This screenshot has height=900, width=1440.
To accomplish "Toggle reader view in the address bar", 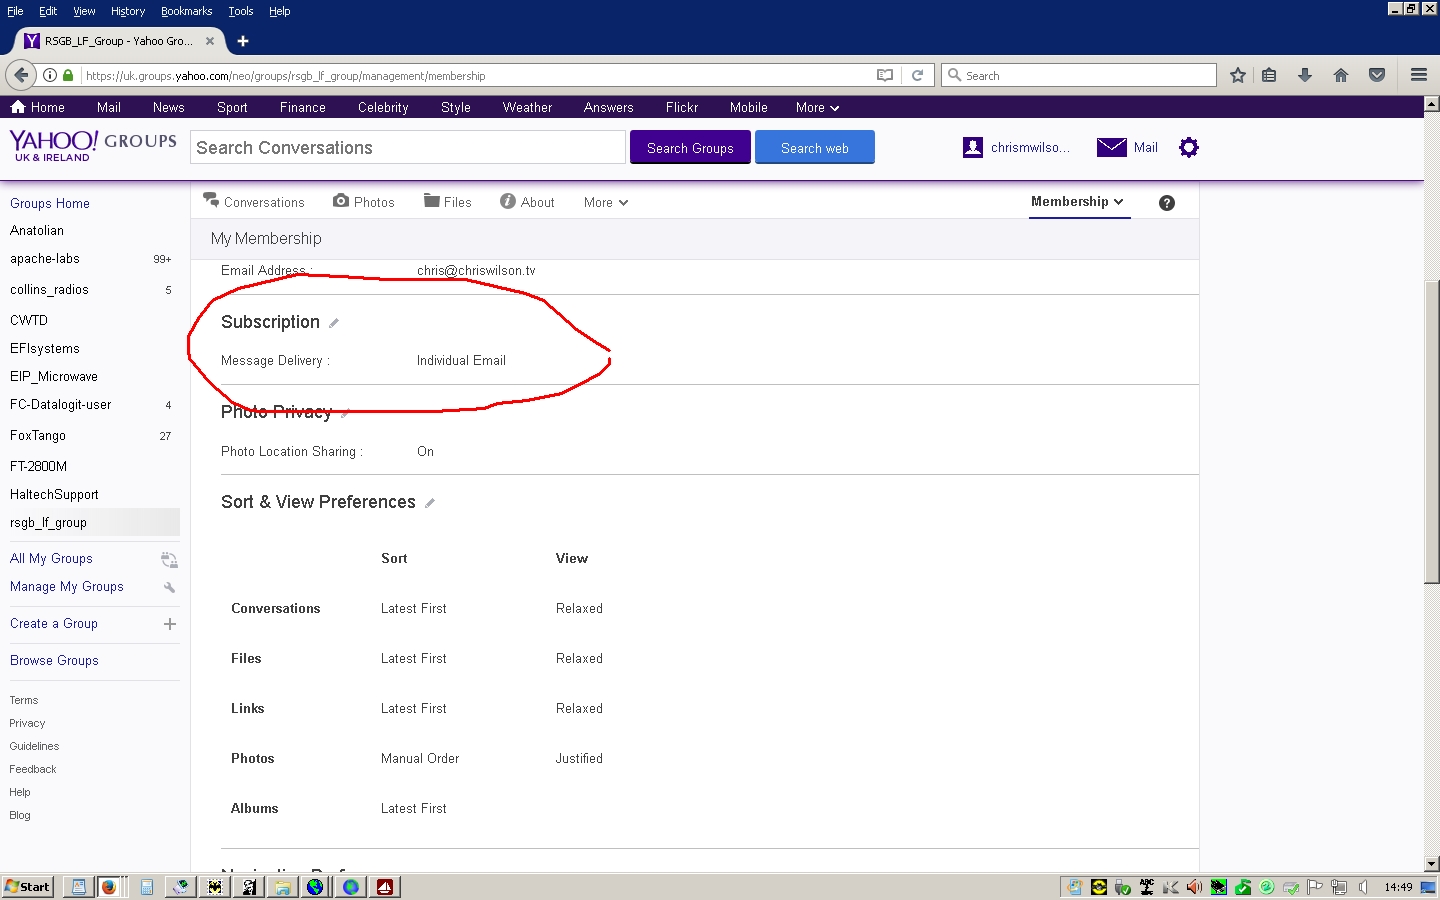I will [x=884, y=75].
